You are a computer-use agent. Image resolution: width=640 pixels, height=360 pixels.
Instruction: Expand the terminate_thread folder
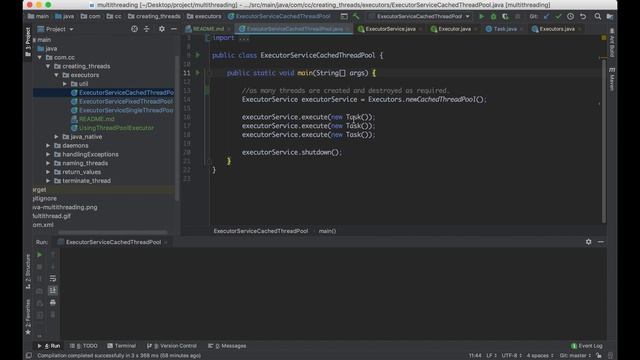click(x=48, y=181)
